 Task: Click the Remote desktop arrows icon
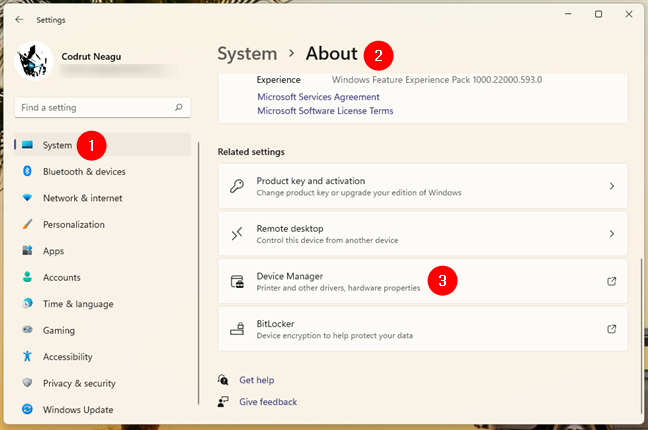click(x=237, y=234)
